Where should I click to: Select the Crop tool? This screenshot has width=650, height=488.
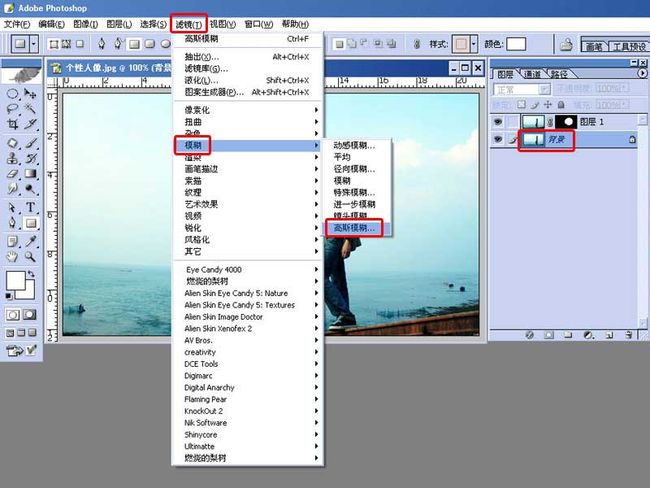point(12,124)
